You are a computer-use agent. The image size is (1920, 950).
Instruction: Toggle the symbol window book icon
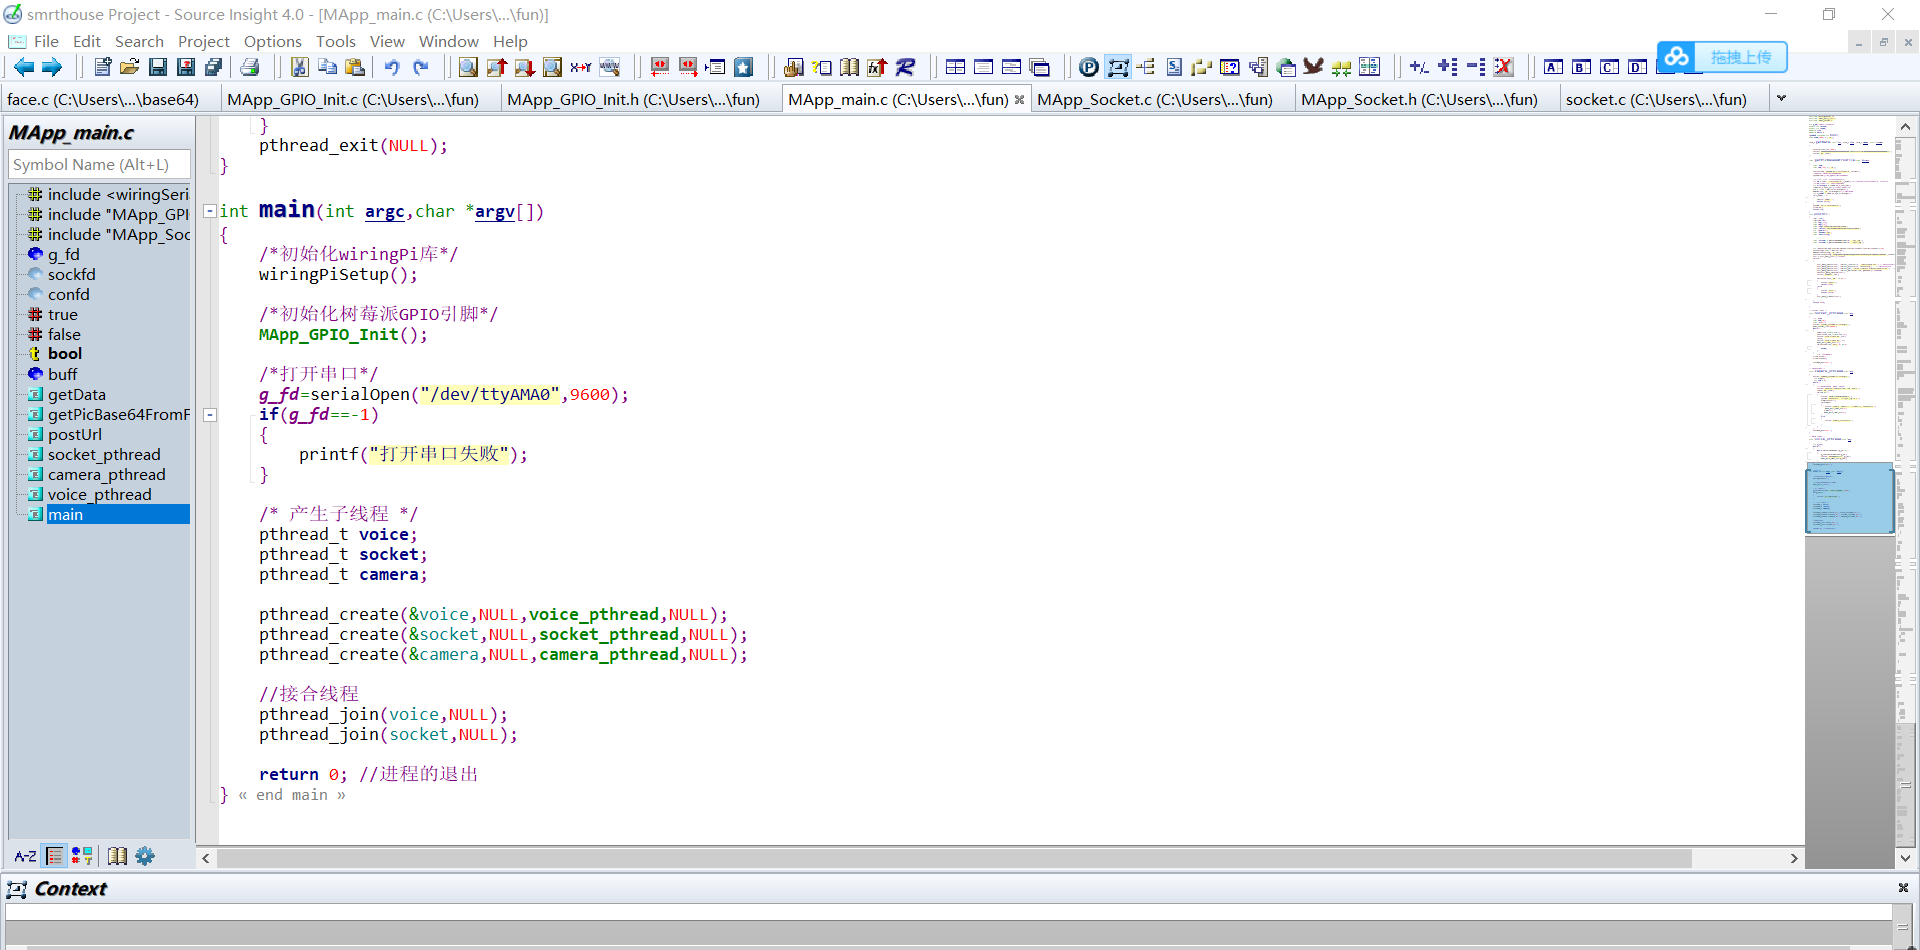[118, 856]
